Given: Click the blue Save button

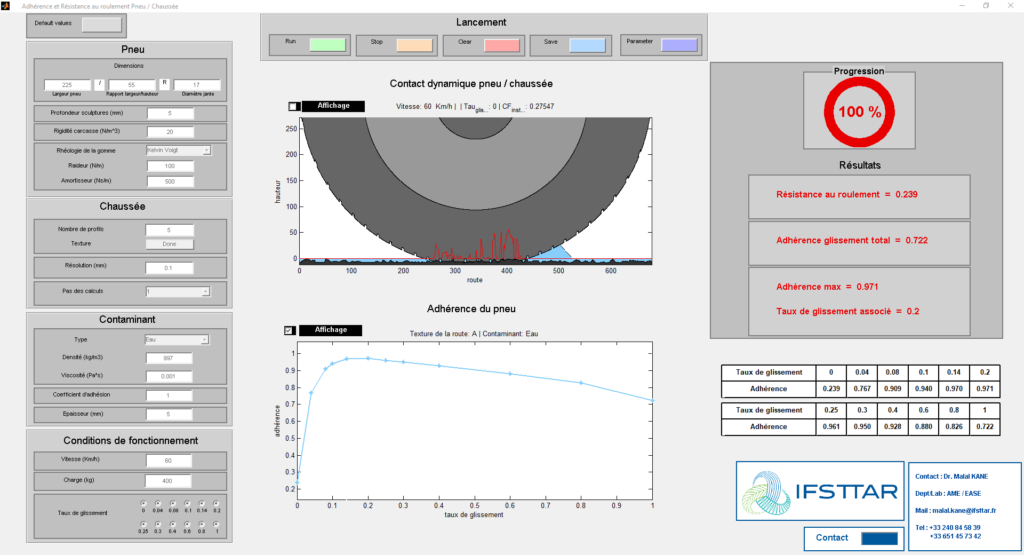Looking at the screenshot, I should coord(585,45).
